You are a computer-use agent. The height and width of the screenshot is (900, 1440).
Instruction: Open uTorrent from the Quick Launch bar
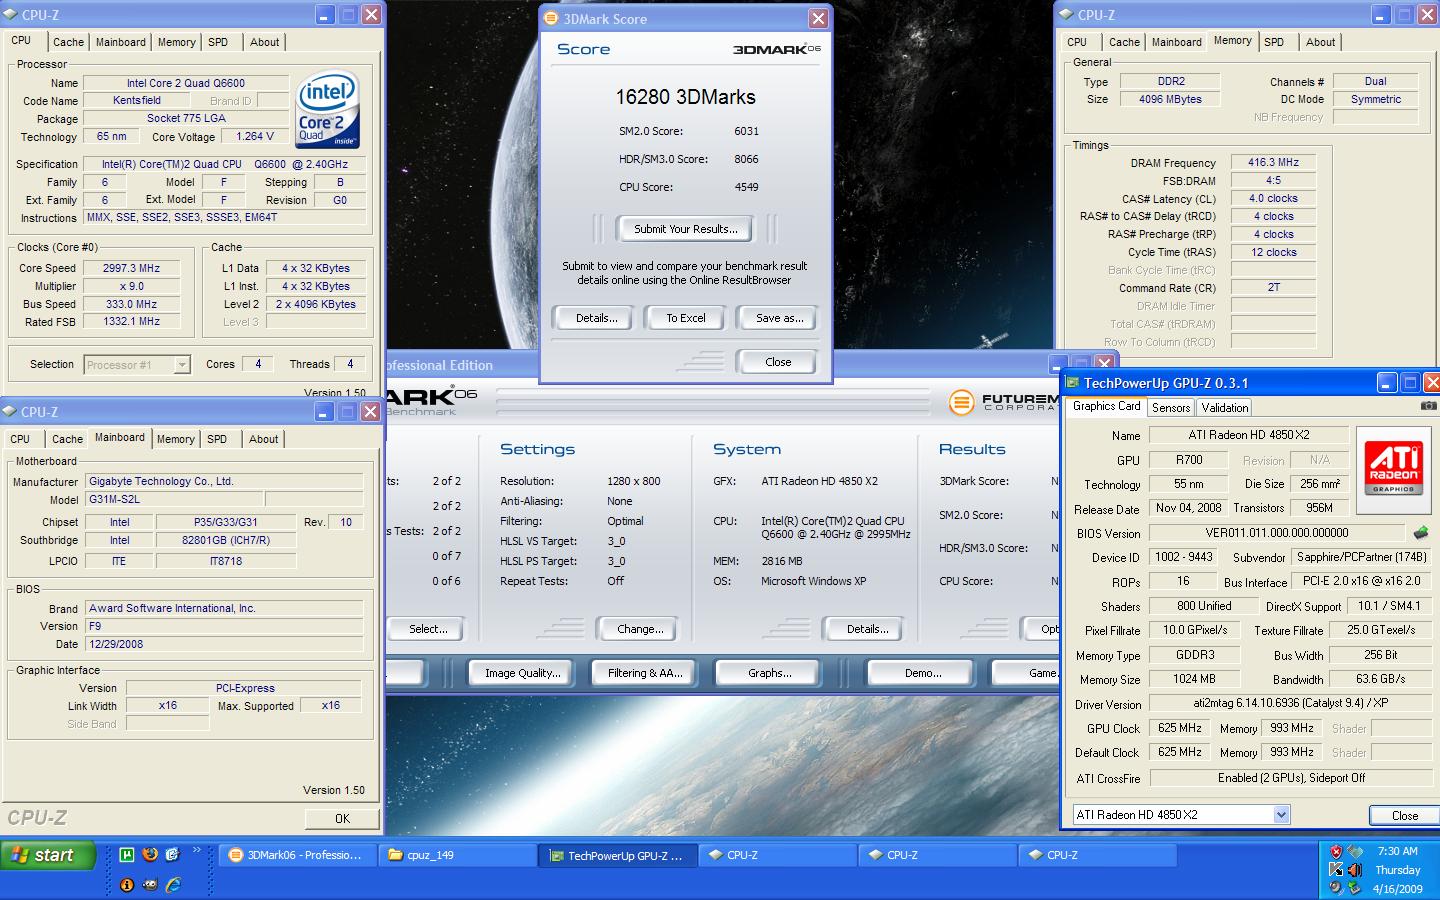click(x=127, y=854)
